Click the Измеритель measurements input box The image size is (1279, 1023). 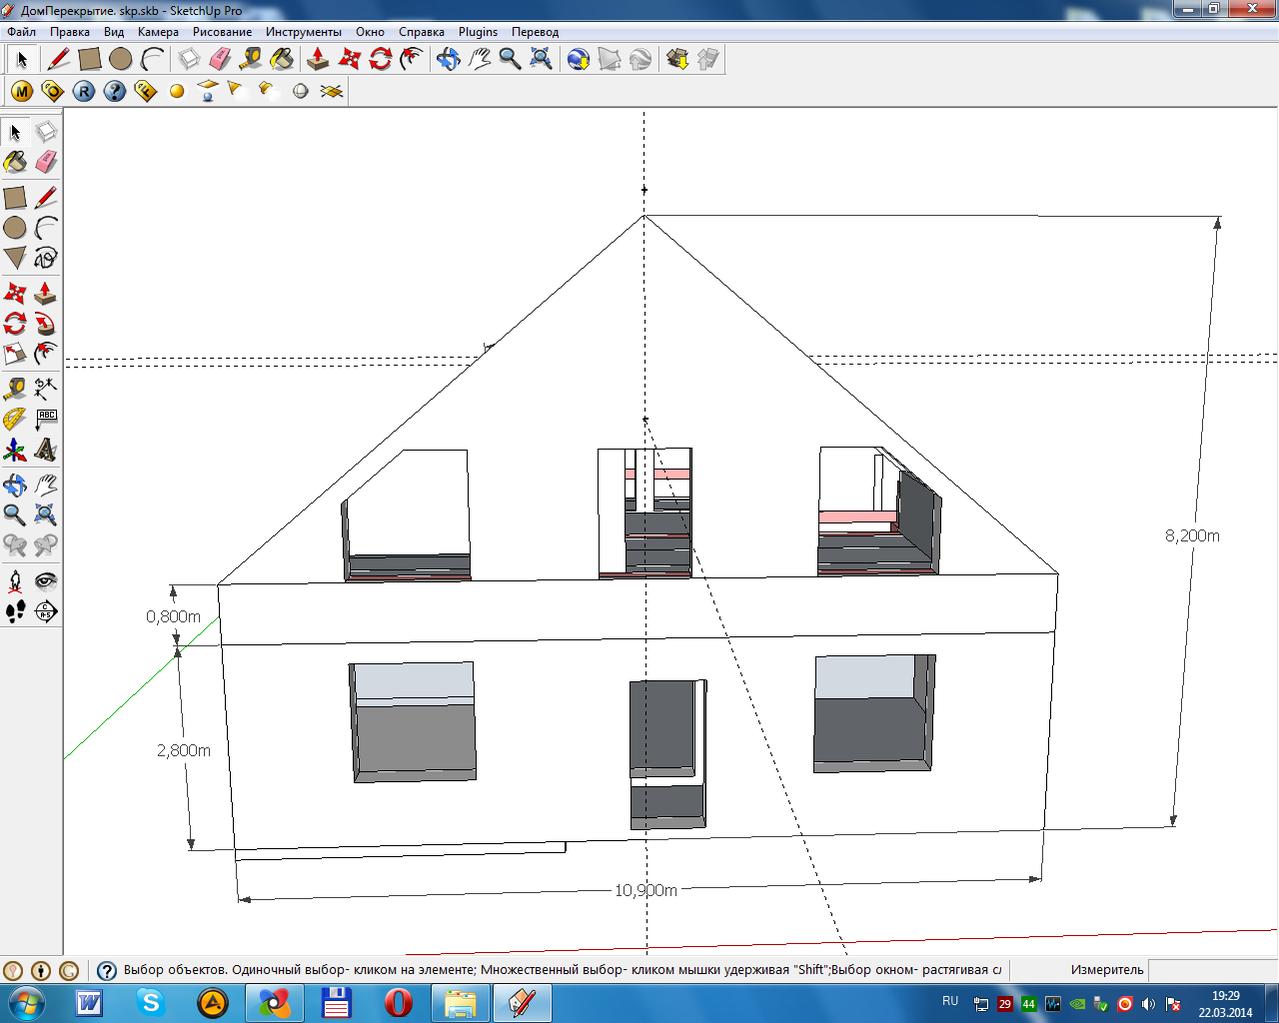coord(1213,969)
